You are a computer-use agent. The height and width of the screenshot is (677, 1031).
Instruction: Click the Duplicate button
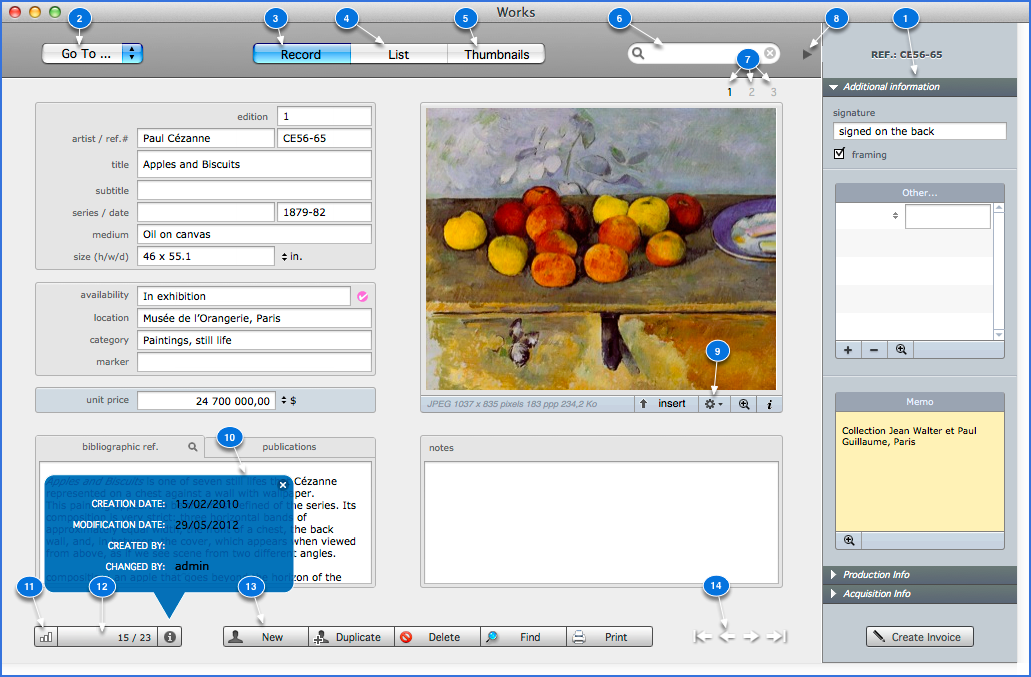coord(350,637)
